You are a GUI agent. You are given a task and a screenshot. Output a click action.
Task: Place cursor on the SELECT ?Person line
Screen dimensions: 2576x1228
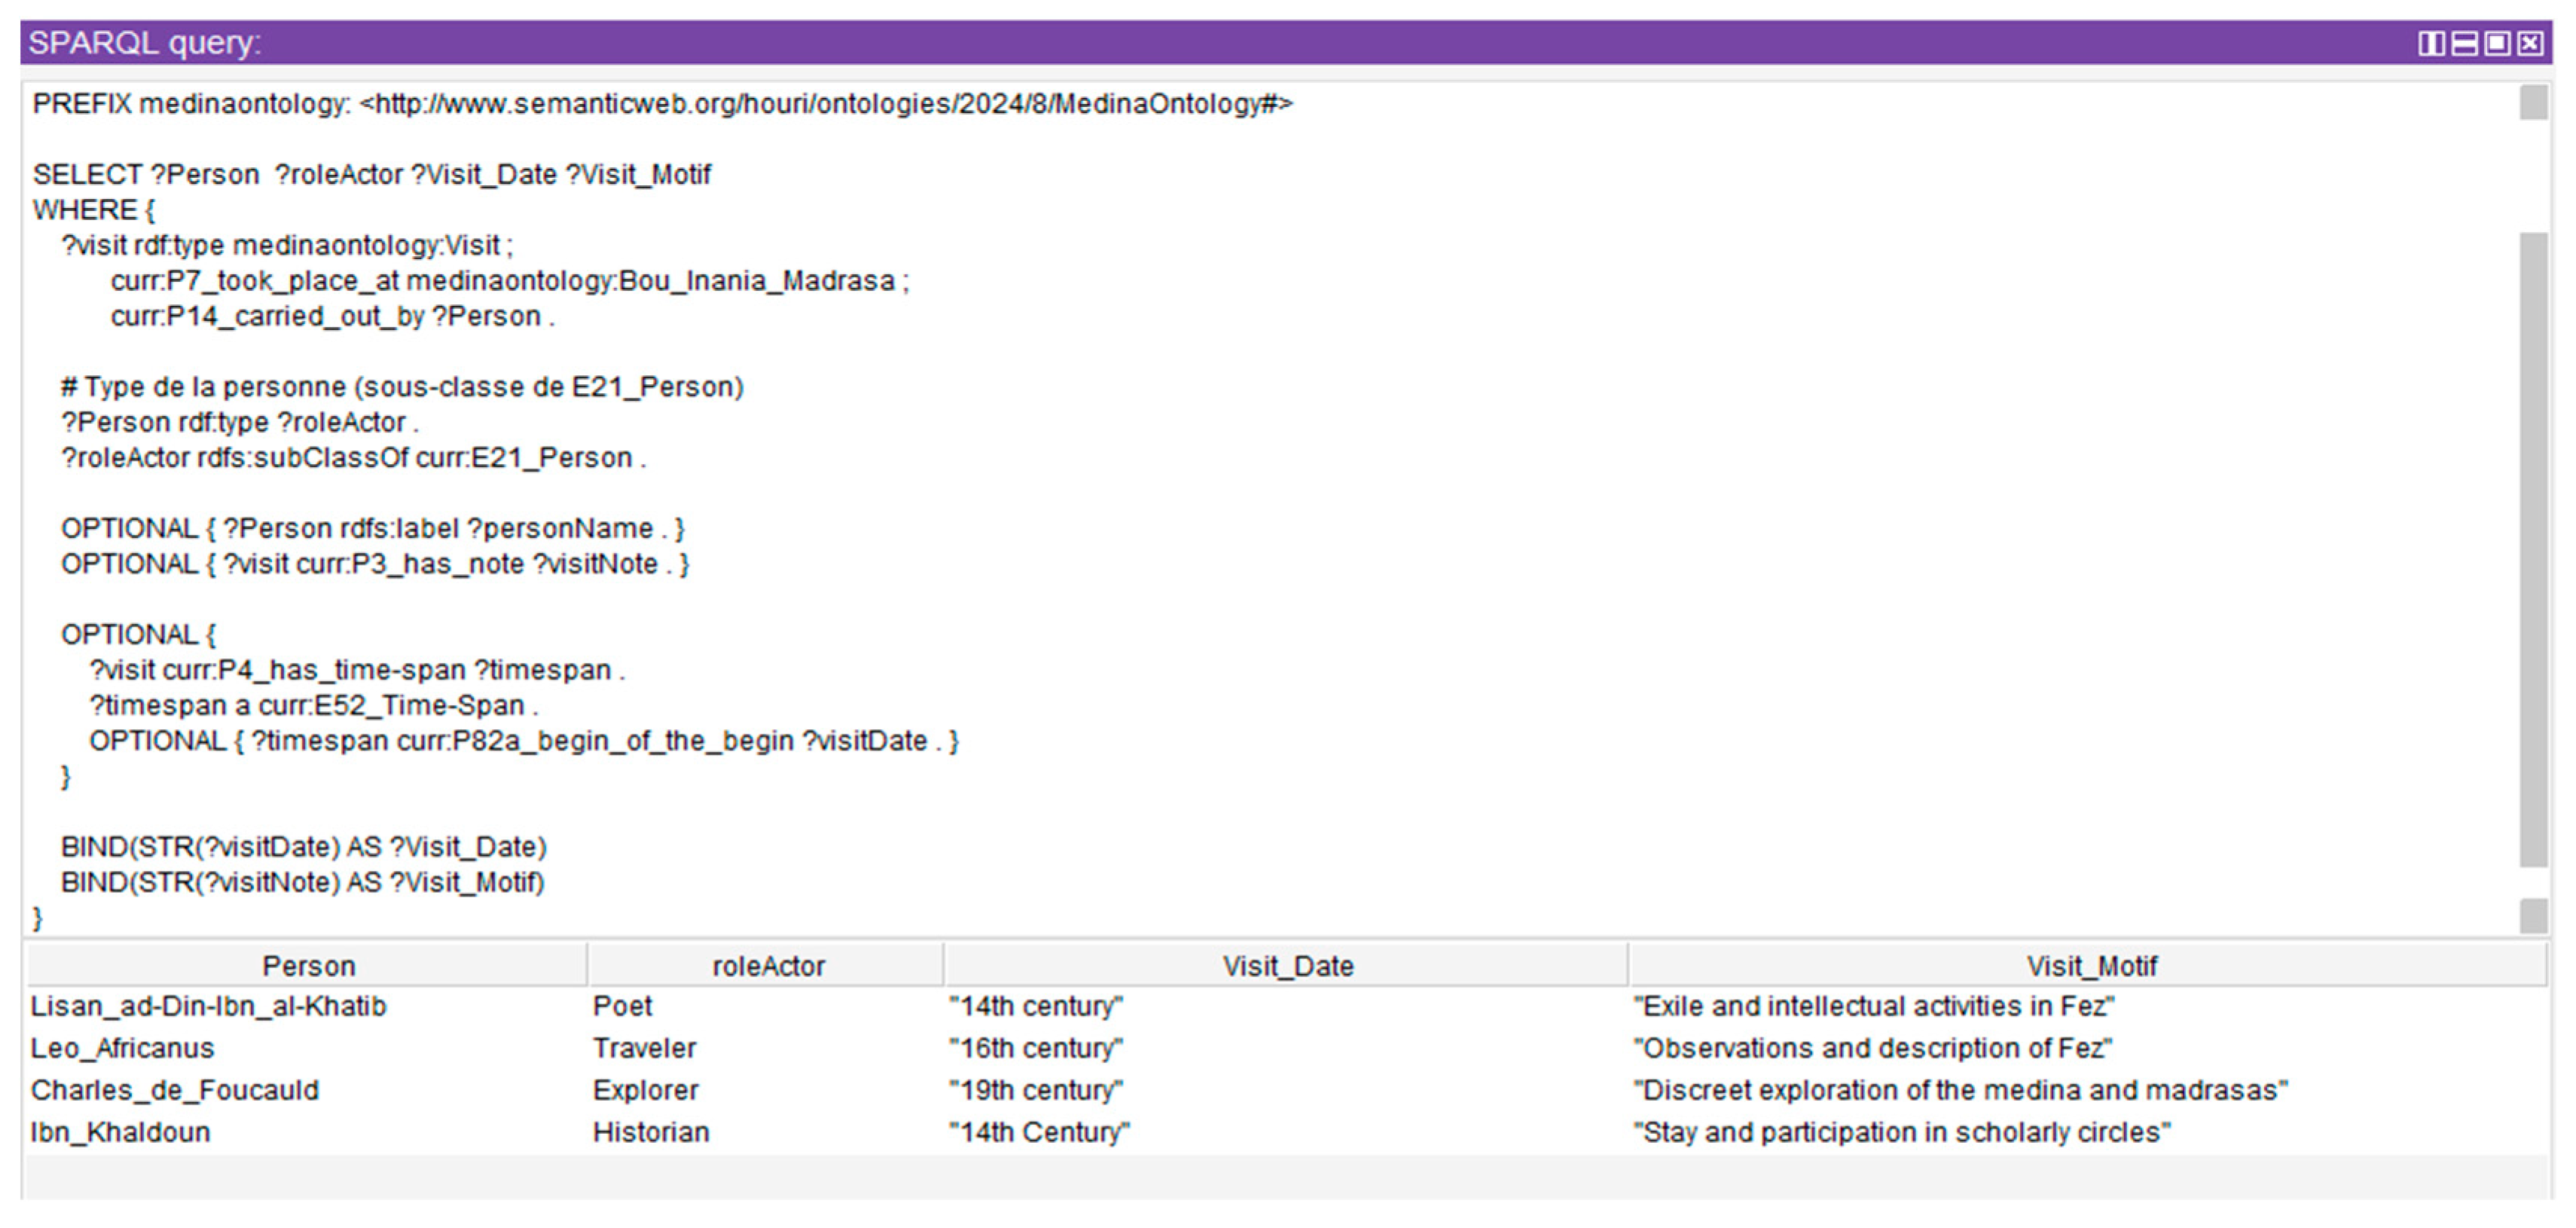pyautogui.click(x=370, y=175)
